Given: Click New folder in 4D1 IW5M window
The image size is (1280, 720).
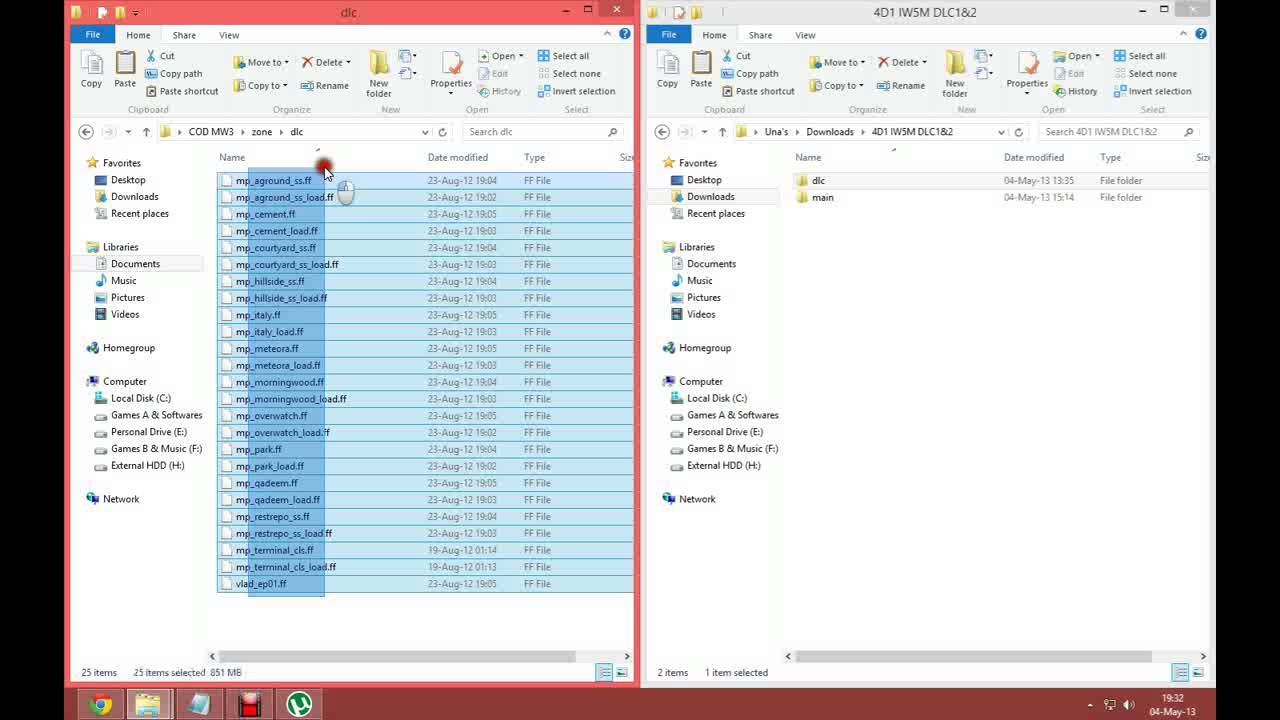Looking at the screenshot, I should tap(955, 74).
